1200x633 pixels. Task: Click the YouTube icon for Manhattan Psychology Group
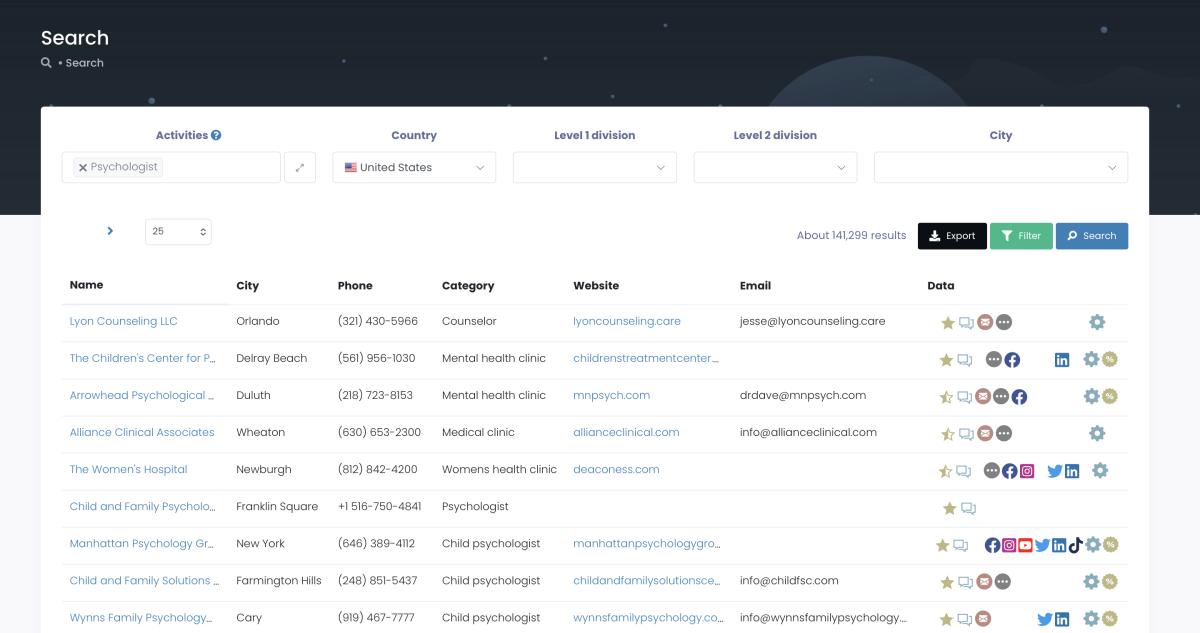(x=1025, y=543)
